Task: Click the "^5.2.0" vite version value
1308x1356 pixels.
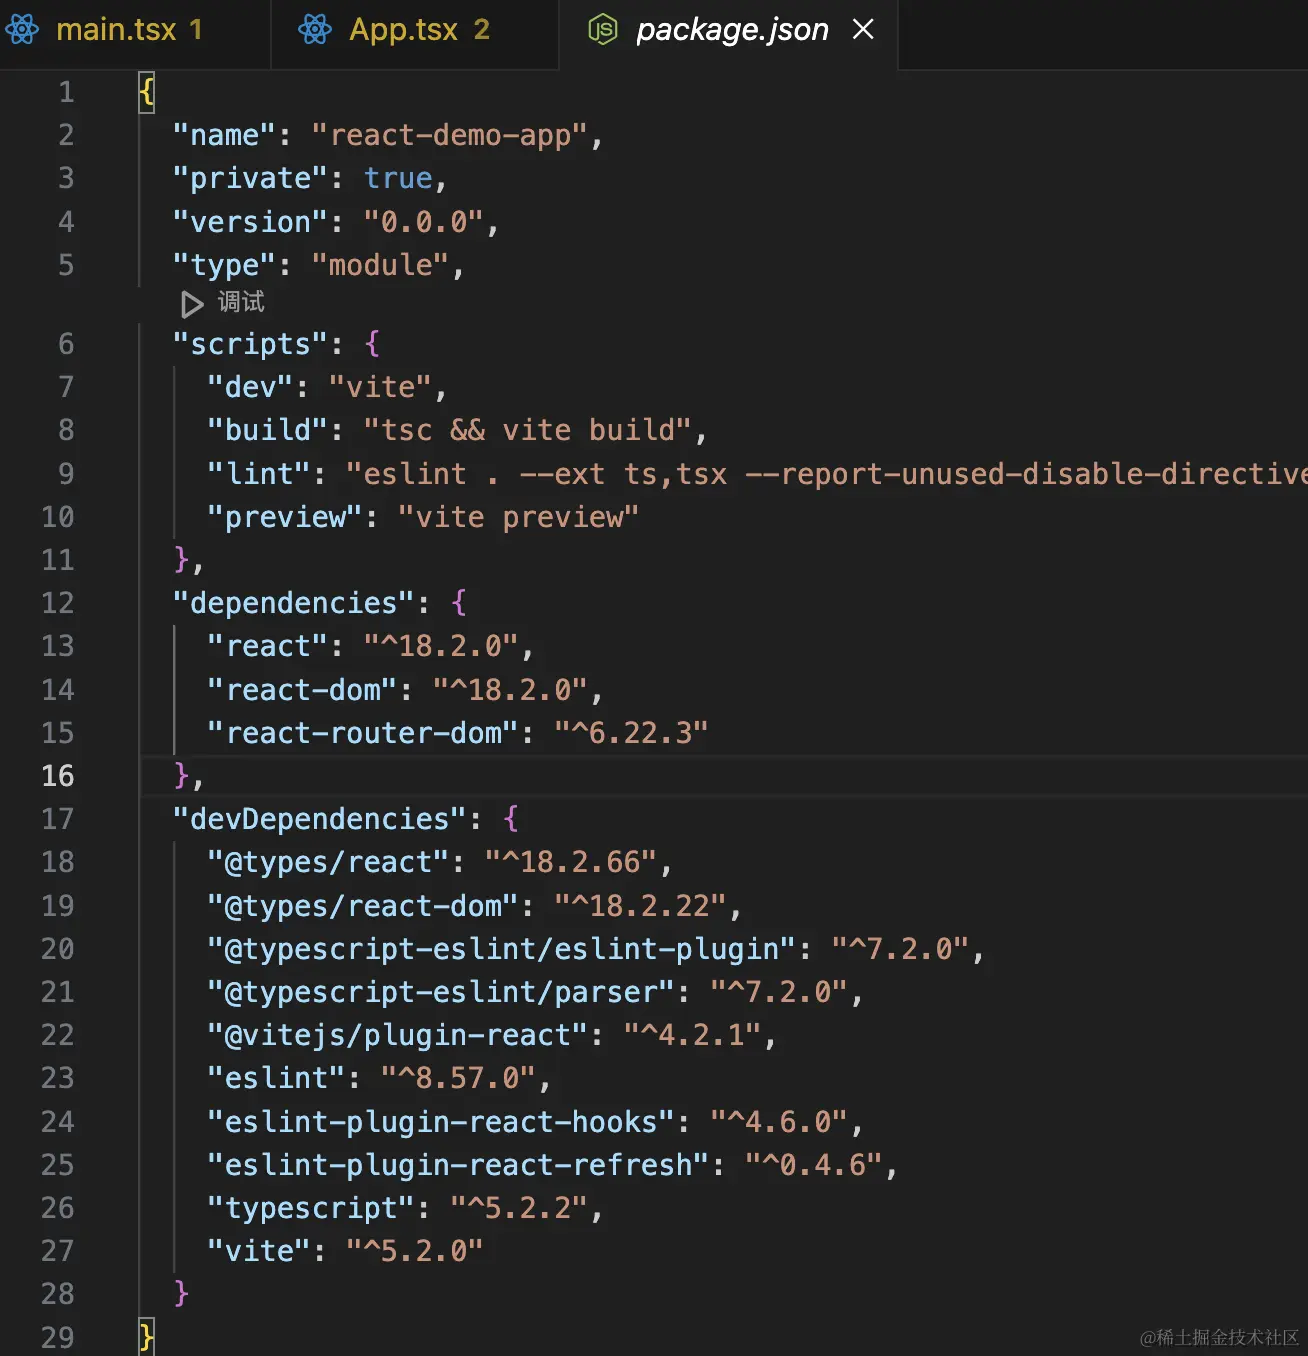Action: click(415, 1251)
